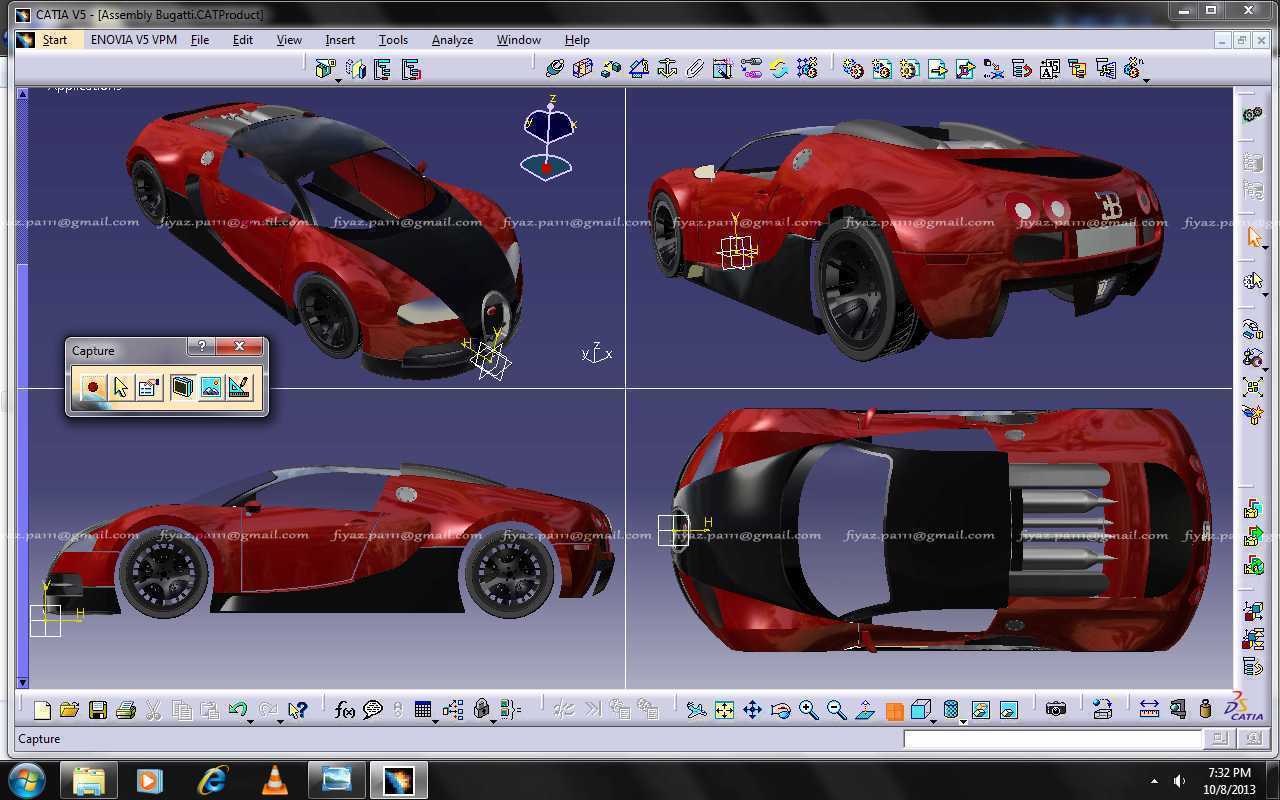Screen dimensions: 1280x800
Task: Expand the view mode dropdown arrow
Action: pos(964,720)
